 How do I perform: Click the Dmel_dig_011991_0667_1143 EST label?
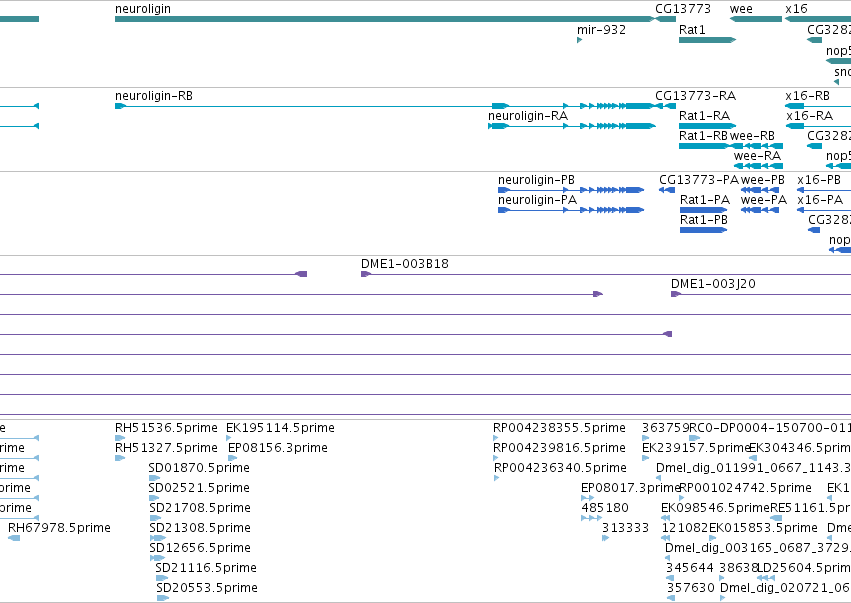[x=753, y=468]
